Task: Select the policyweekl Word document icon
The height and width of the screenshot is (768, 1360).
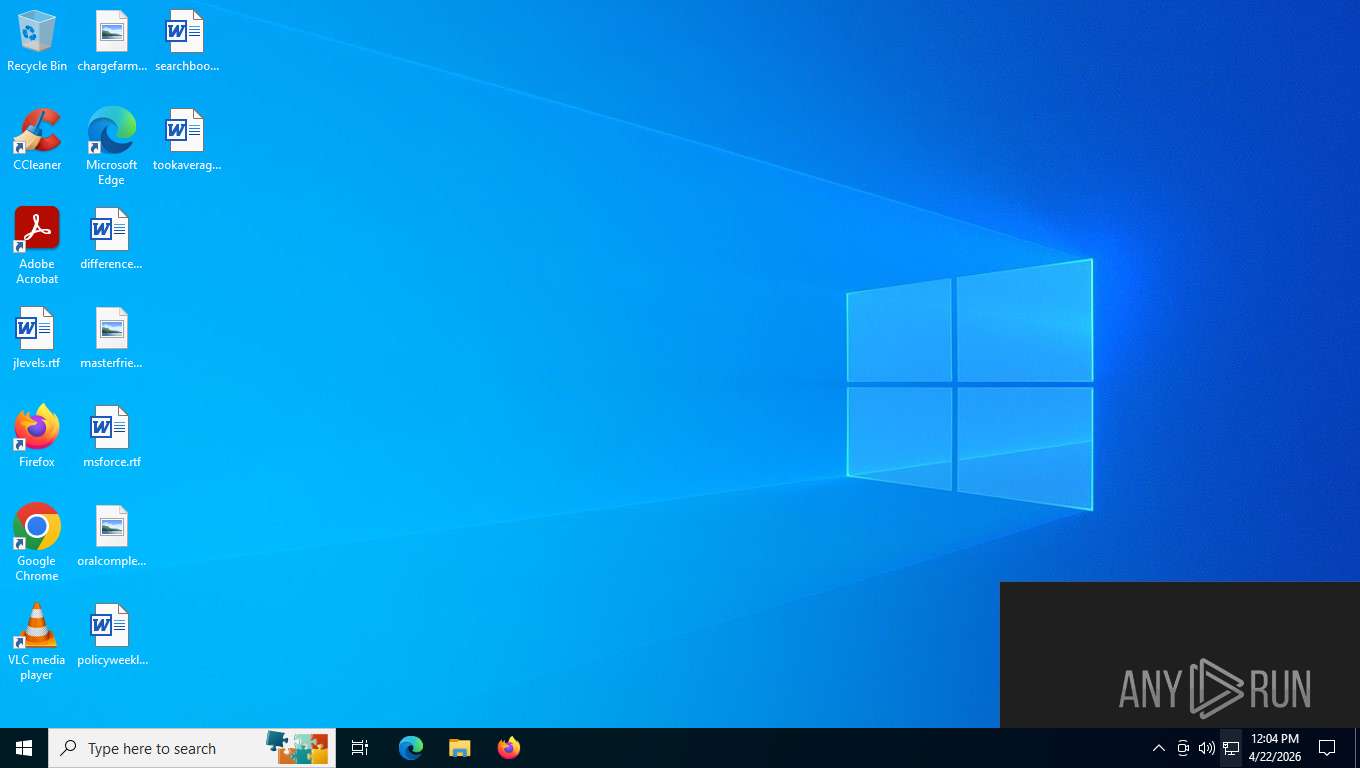Action: coord(112,635)
